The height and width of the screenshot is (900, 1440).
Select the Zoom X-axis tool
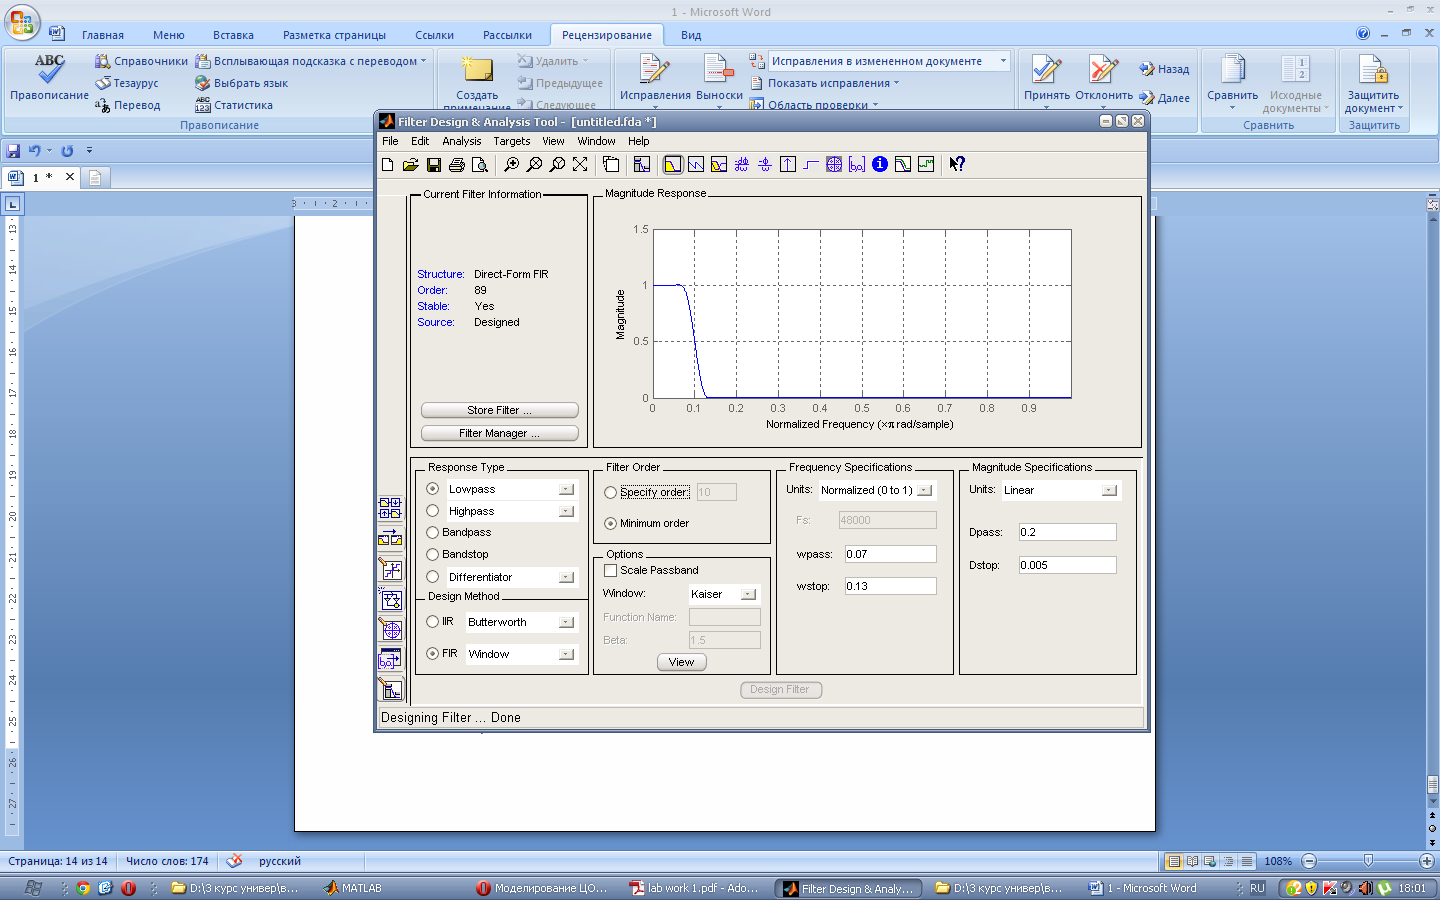[x=534, y=165]
